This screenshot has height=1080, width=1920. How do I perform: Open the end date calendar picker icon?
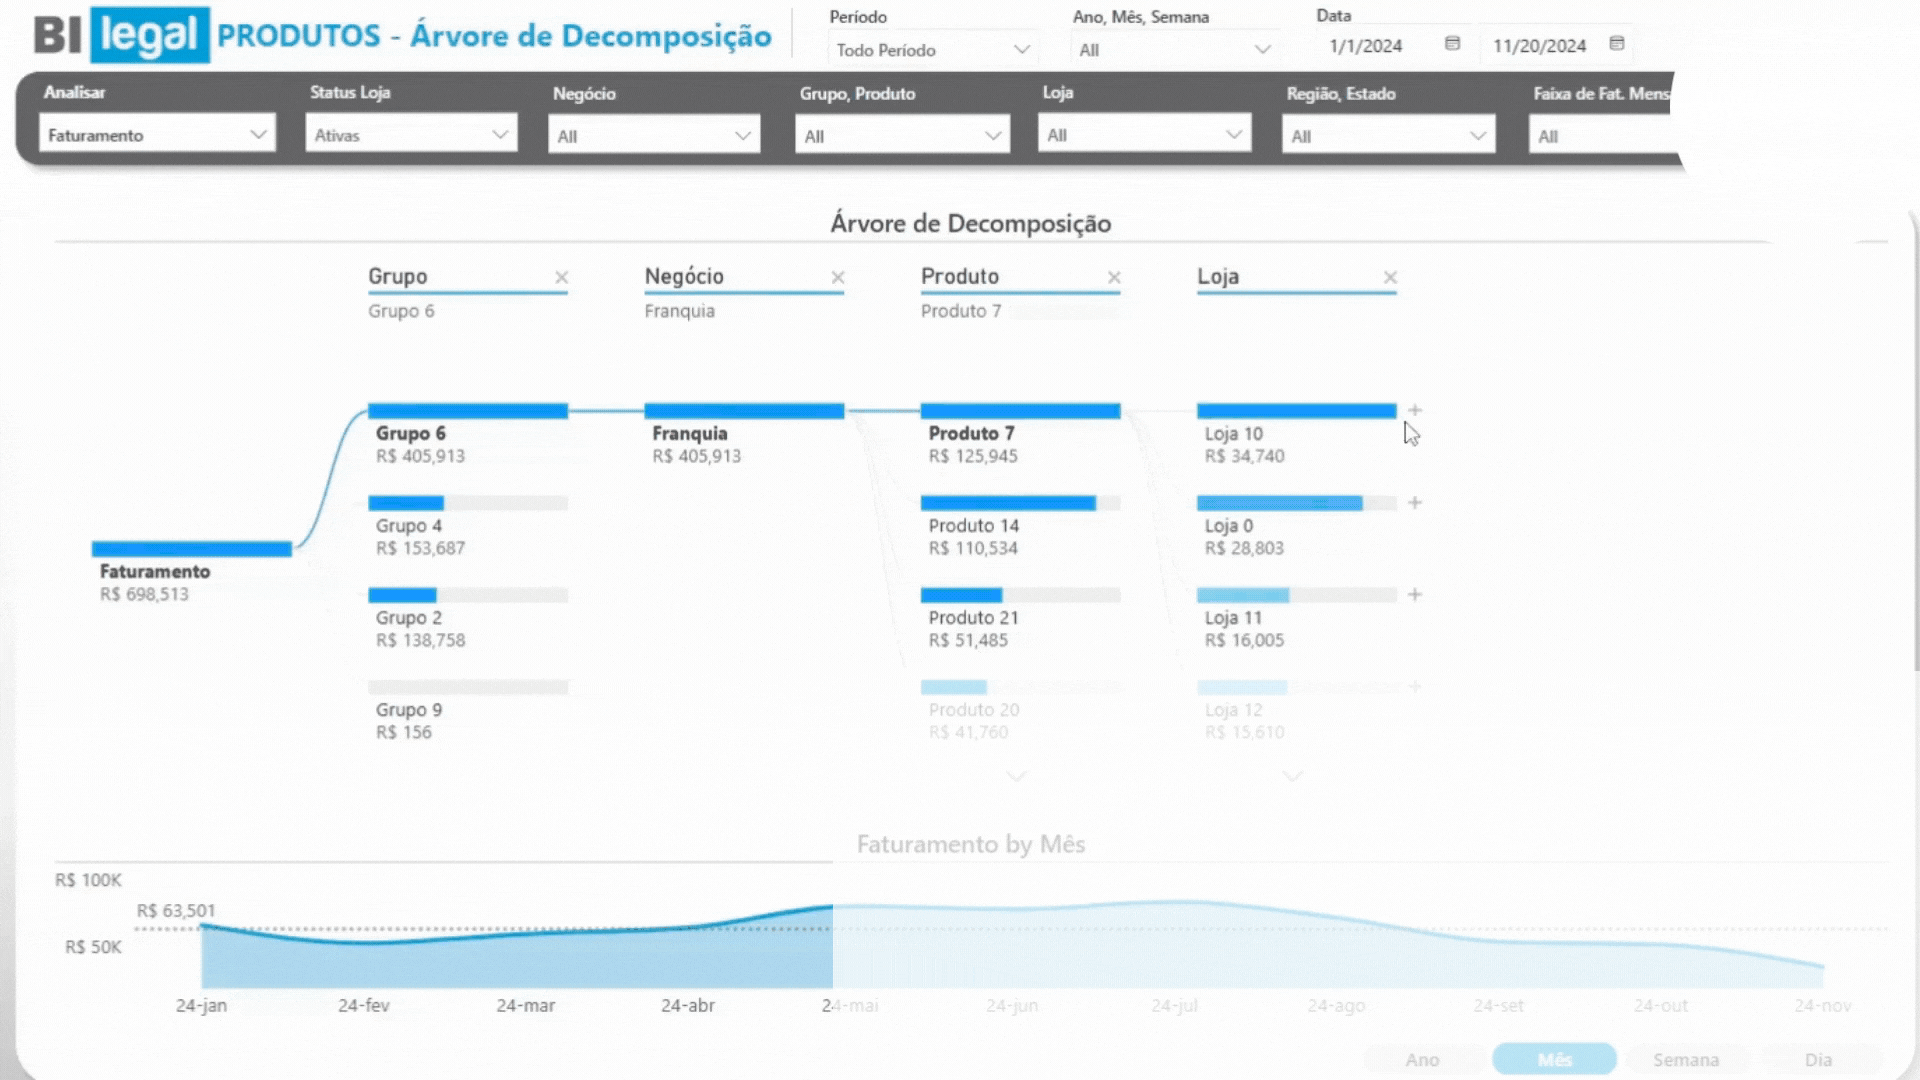[x=1616, y=44]
